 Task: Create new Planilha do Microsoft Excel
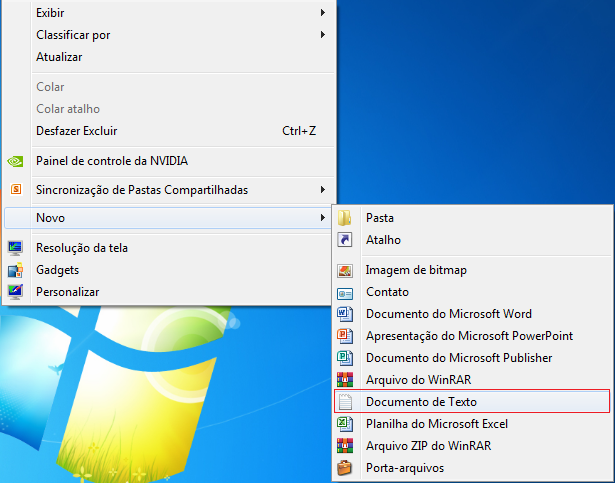[x=472, y=424]
